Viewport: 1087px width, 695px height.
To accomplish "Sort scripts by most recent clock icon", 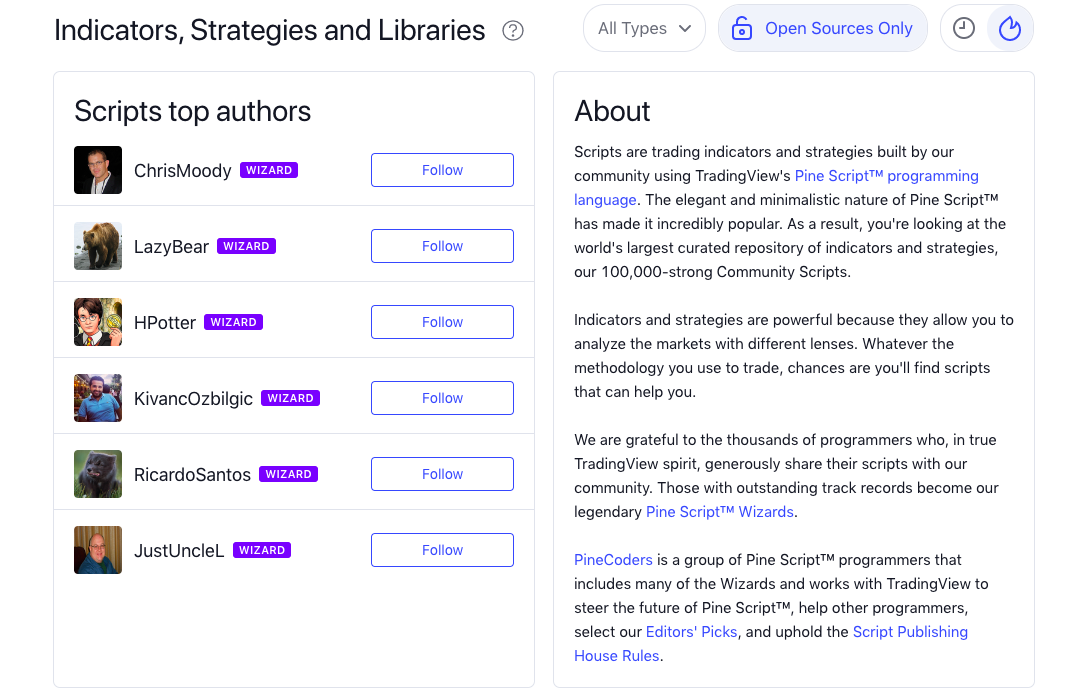I will pyautogui.click(x=964, y=29).
